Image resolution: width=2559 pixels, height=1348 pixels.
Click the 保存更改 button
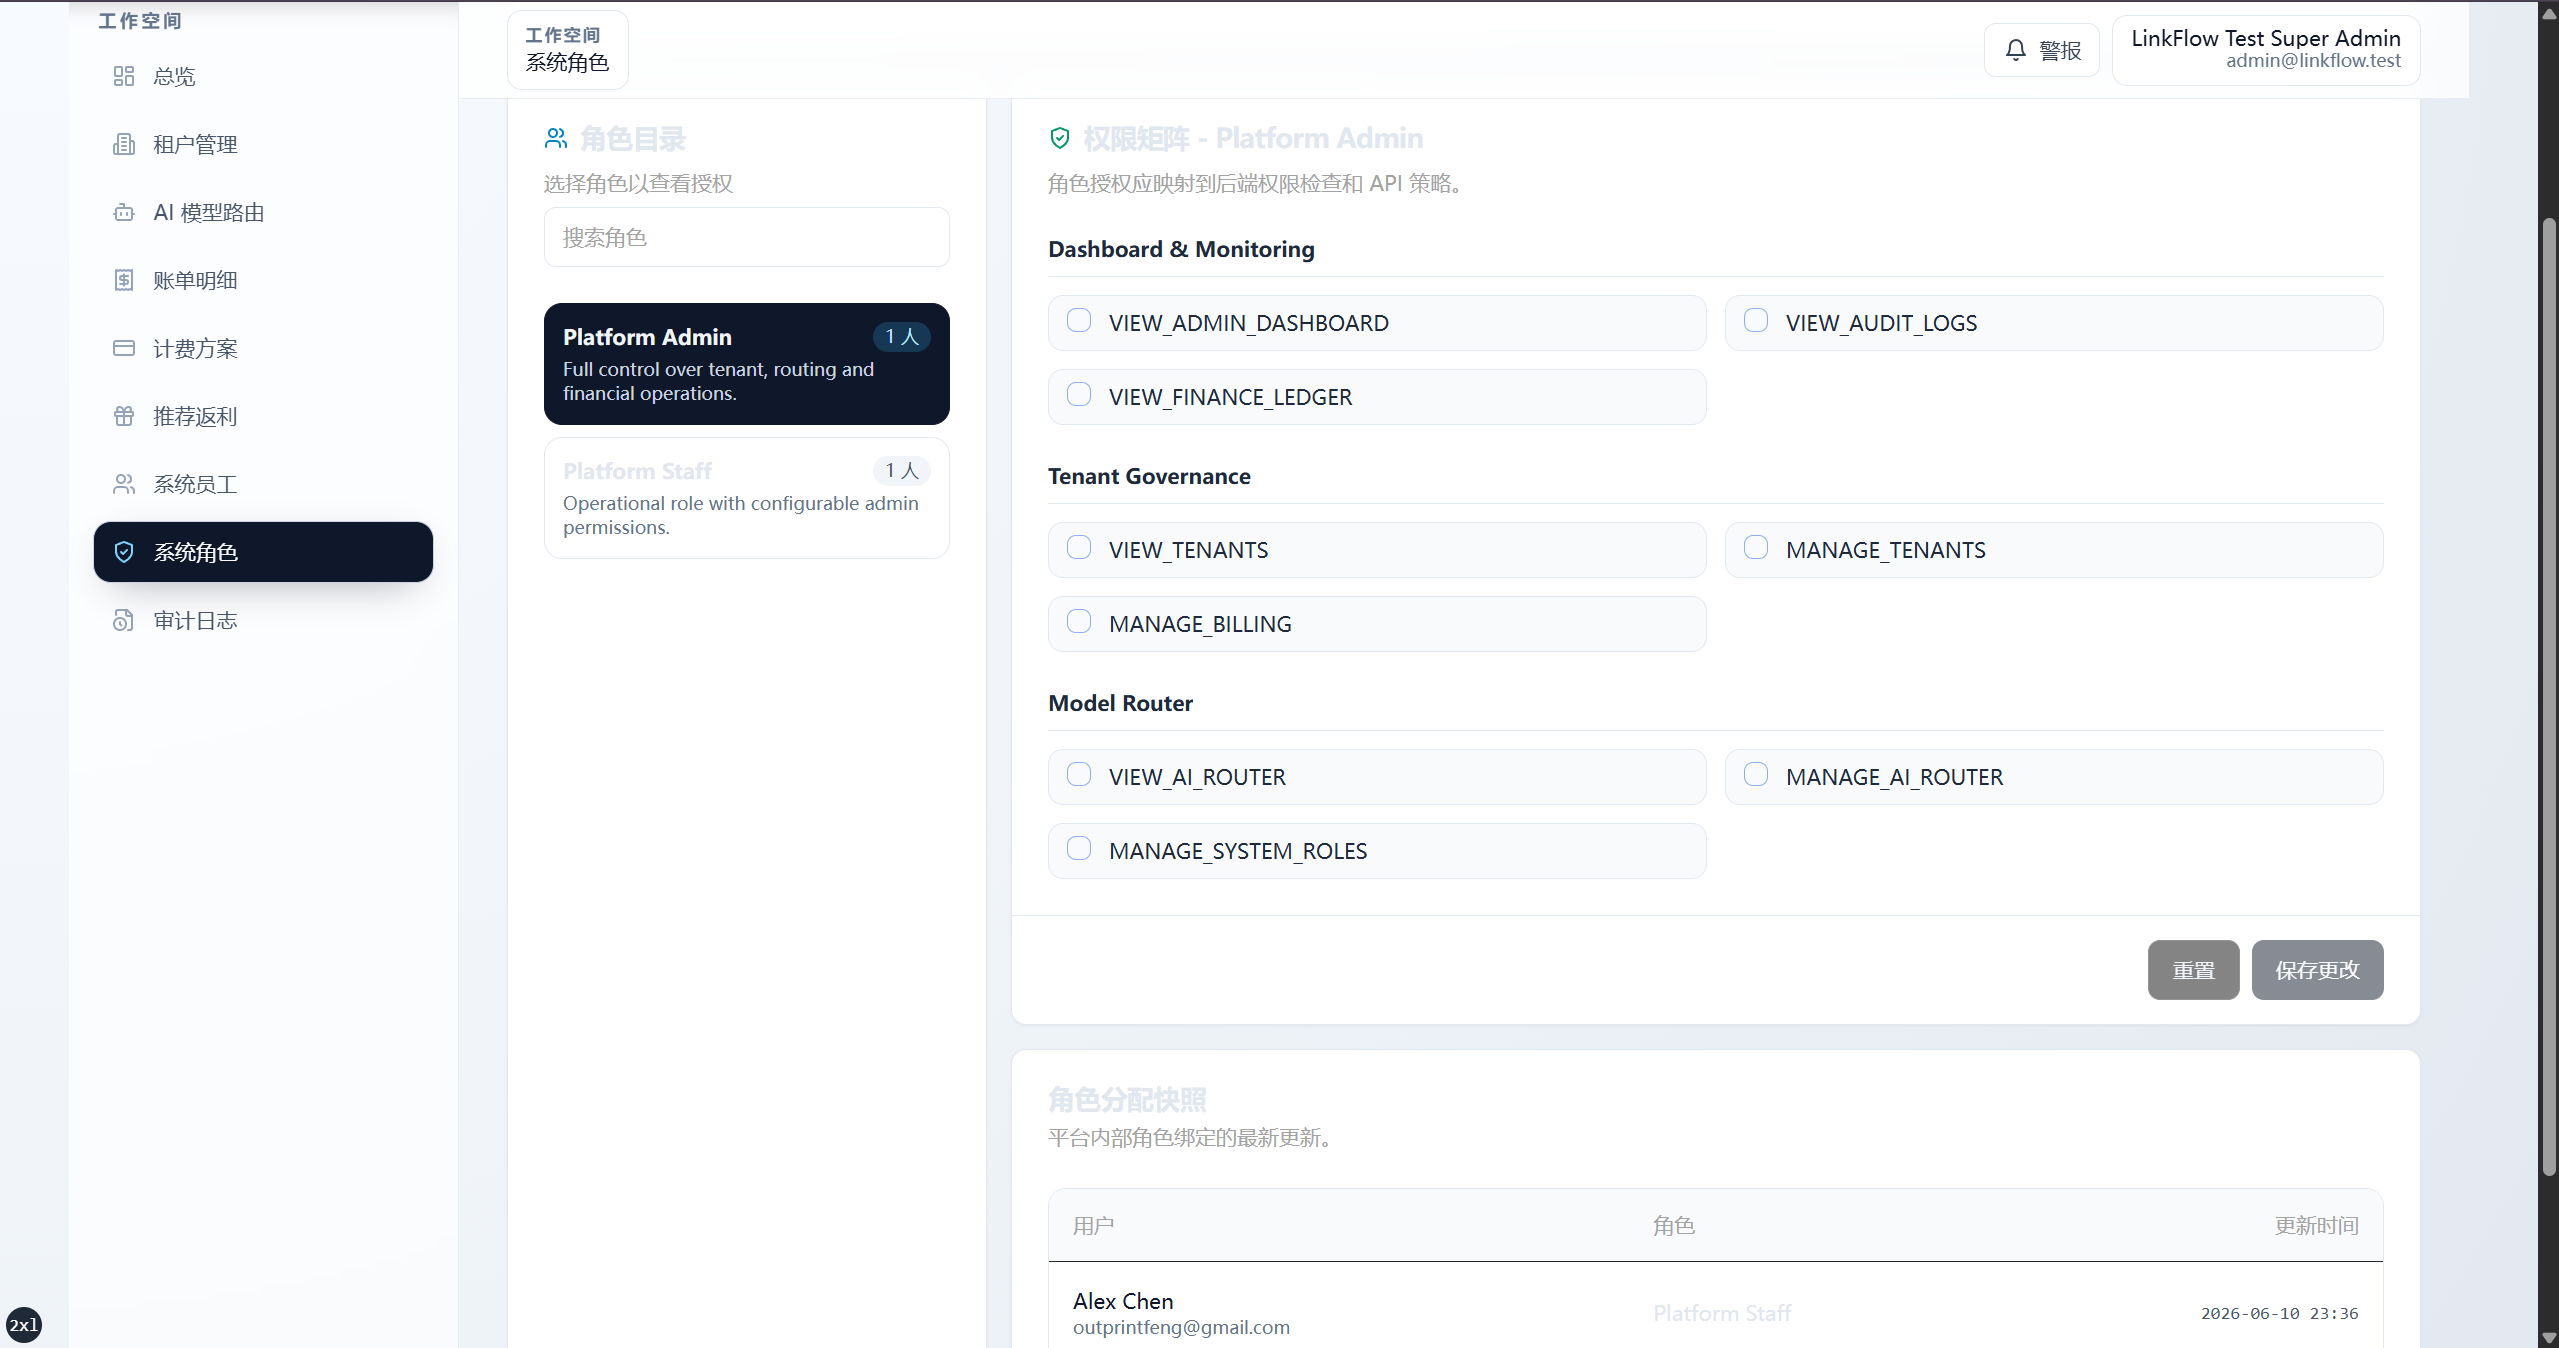pos(2318,970)
